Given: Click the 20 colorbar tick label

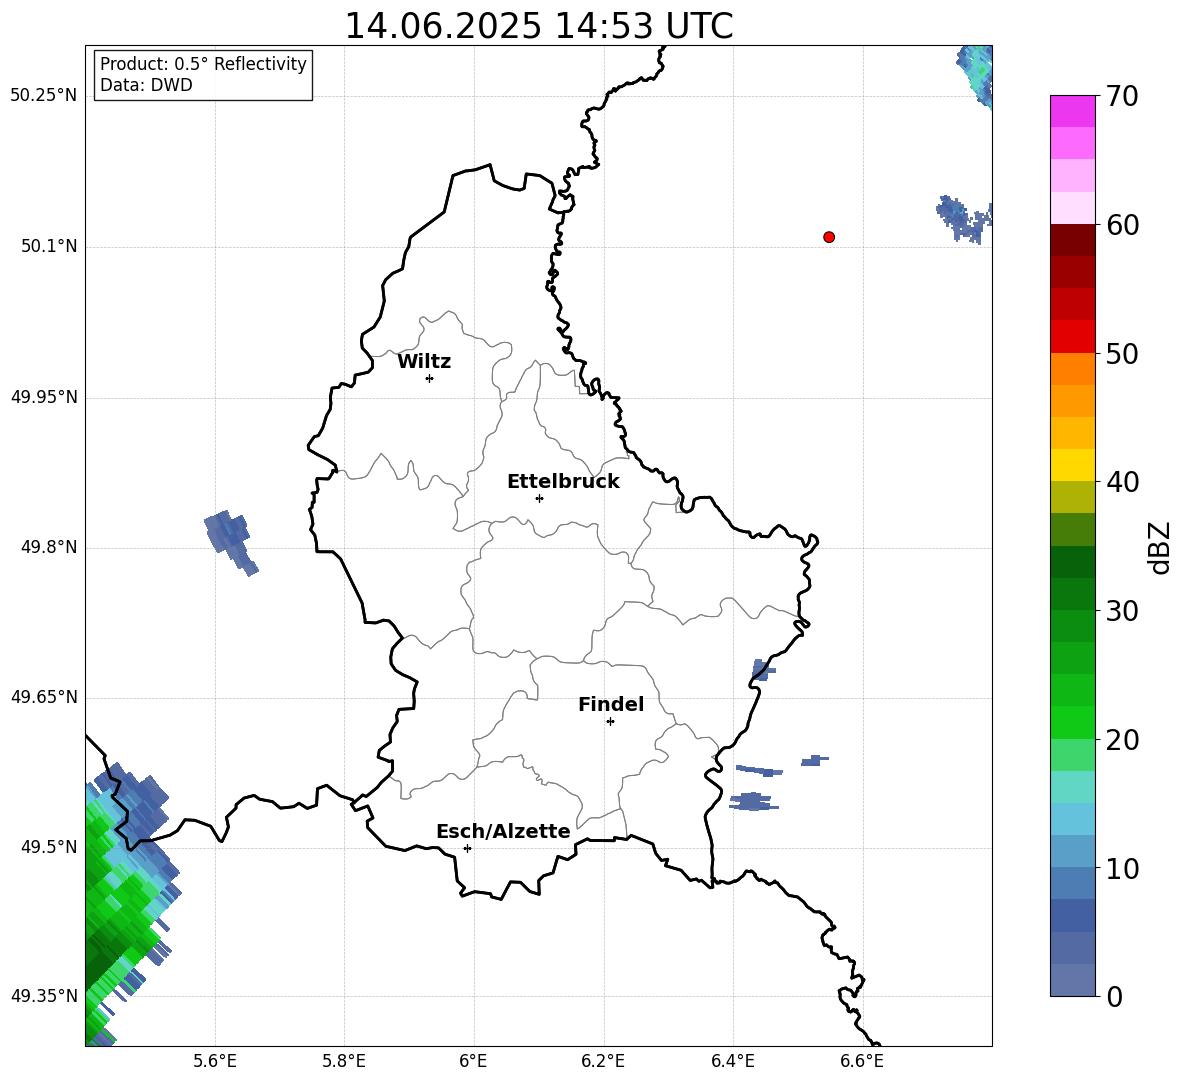Looking at the screenshot, I should [x=1122, y=740].
